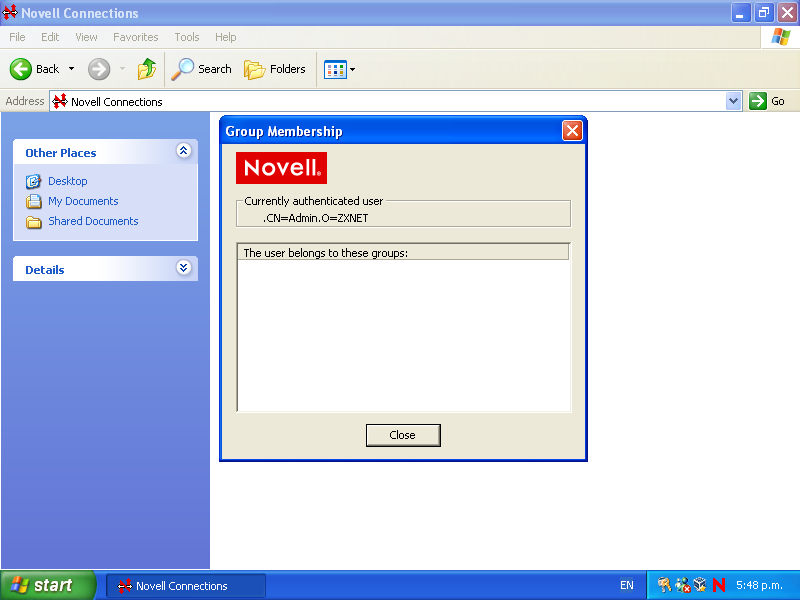
Task: Click the green Back arrow icon
Action: (21, 69)
